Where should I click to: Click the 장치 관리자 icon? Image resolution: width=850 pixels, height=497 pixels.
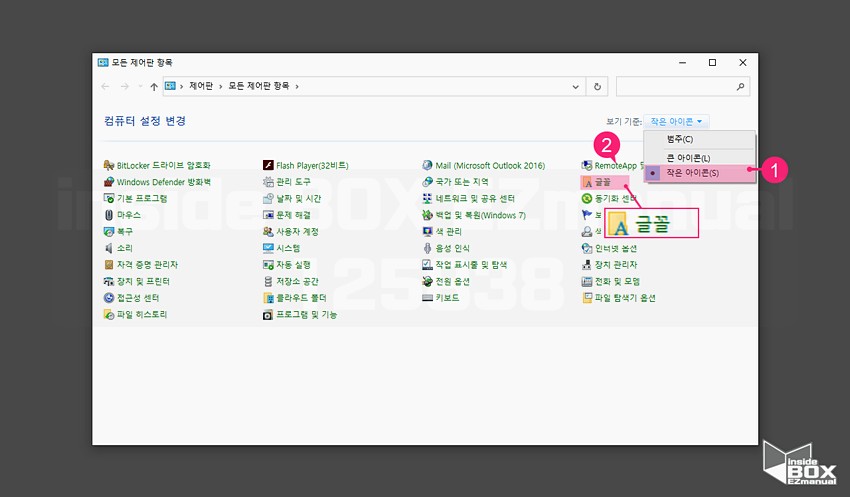pos(587,264)
